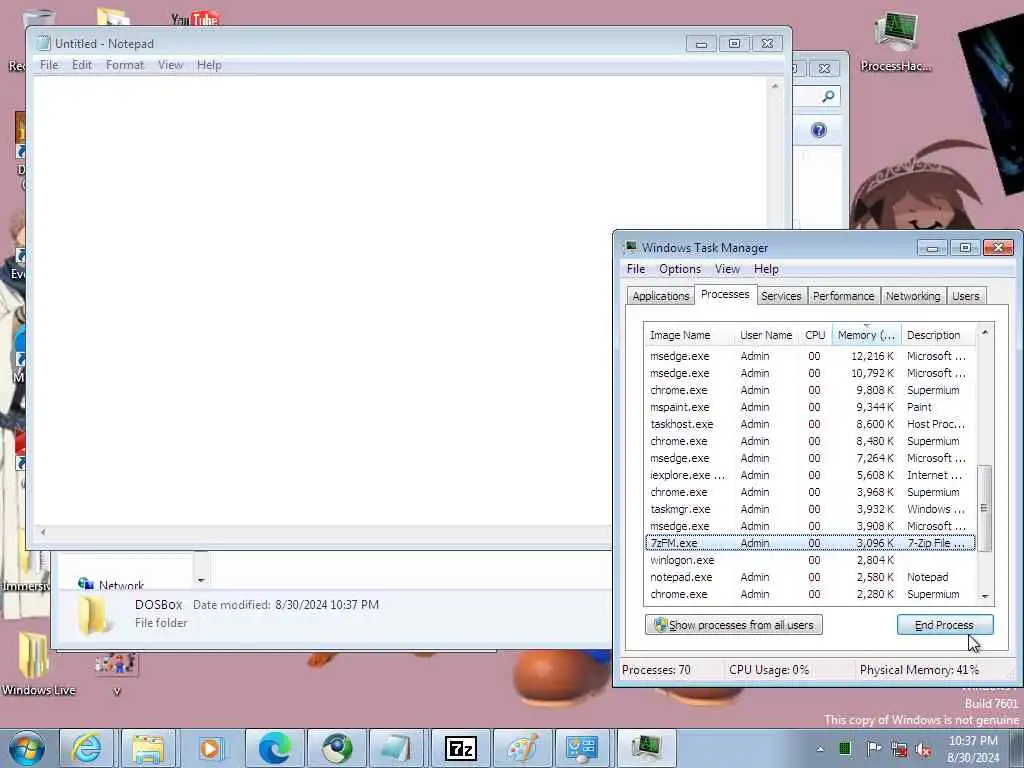Click the muted volume tray icon

pos(923,749)
